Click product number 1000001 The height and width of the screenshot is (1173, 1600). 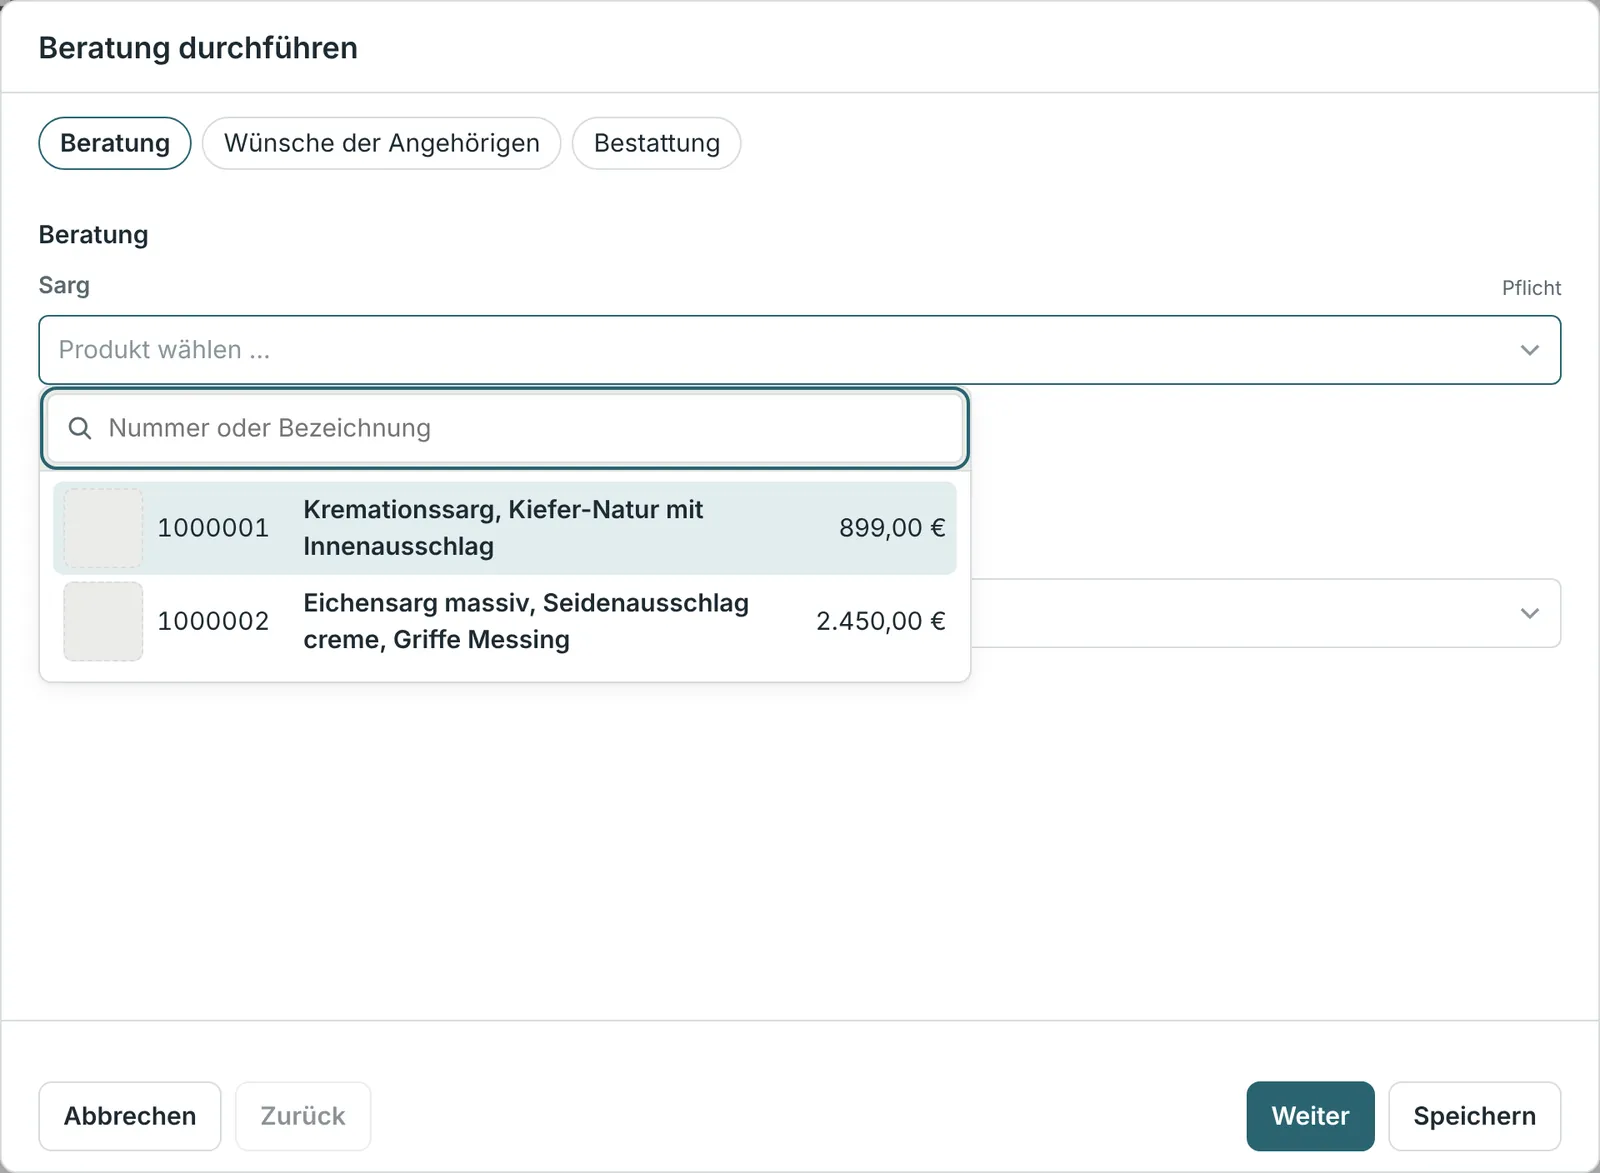pyautogui.click(x=213, y=528)
